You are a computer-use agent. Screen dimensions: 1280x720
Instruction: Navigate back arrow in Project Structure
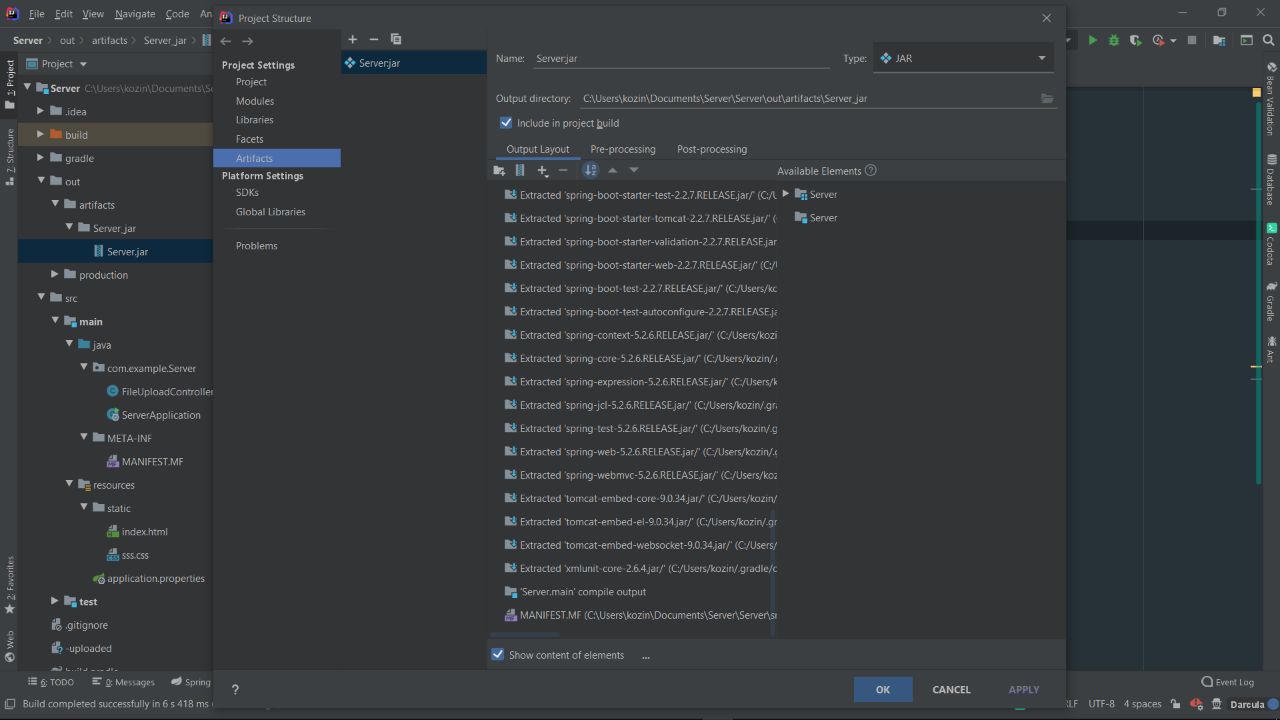[226, 41]
